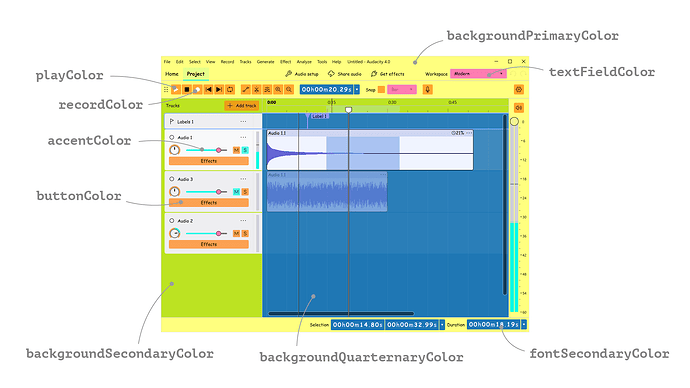
Task: Open the Analyze menu
Action: 304,62
